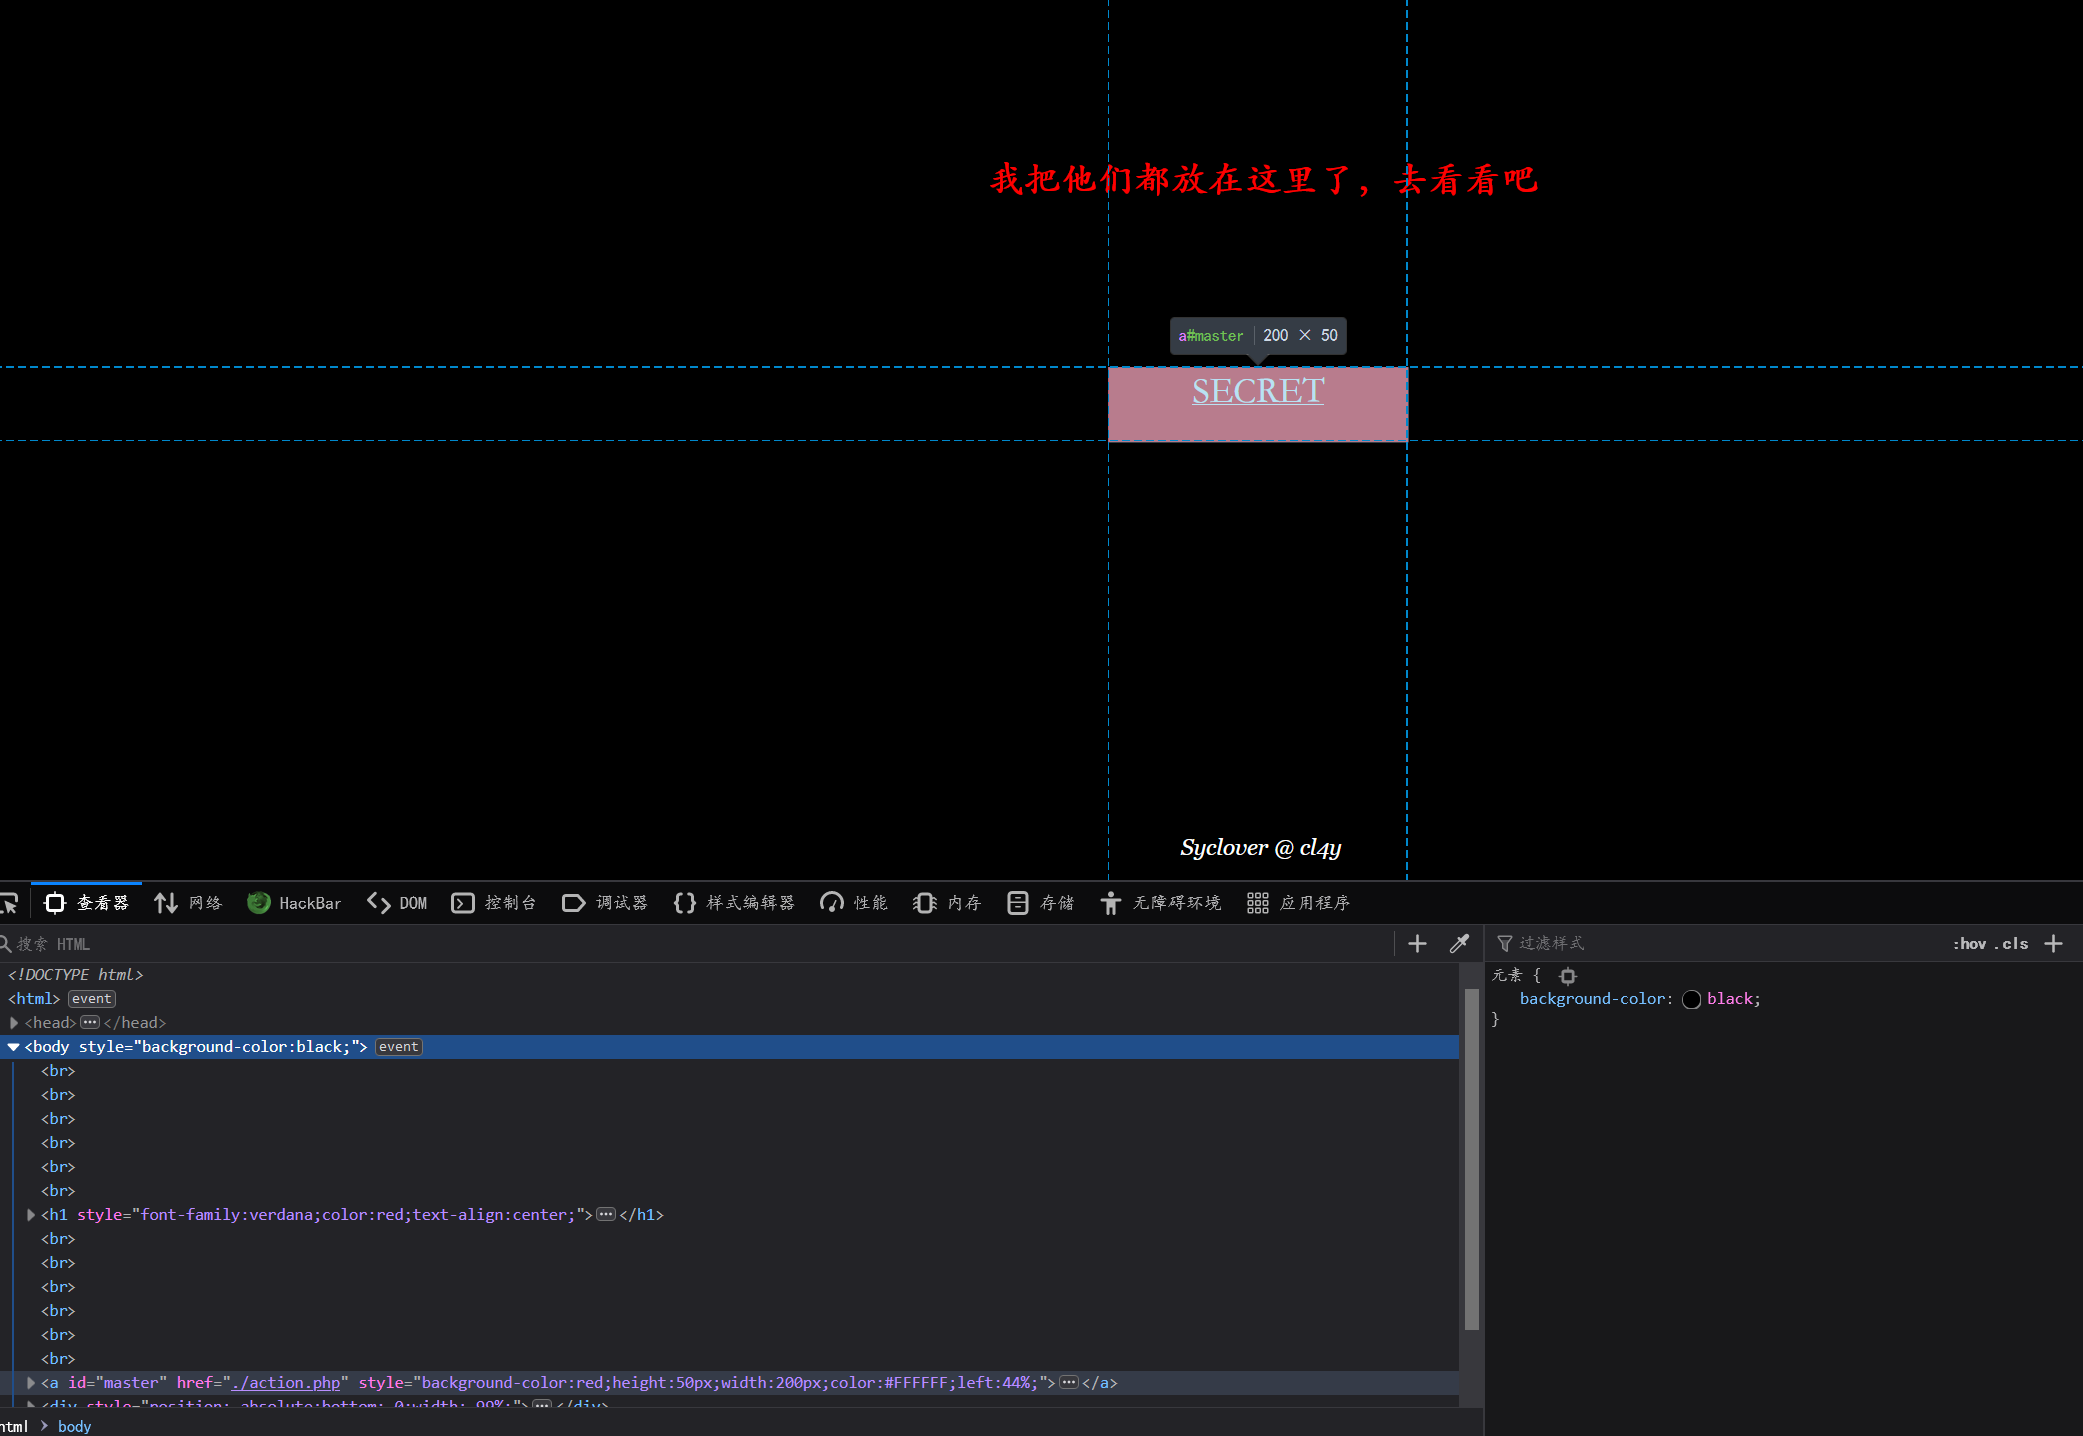Toggle the .cls classes panel
This screenshot has height=1436, width=2083.
coord(2012,944)
